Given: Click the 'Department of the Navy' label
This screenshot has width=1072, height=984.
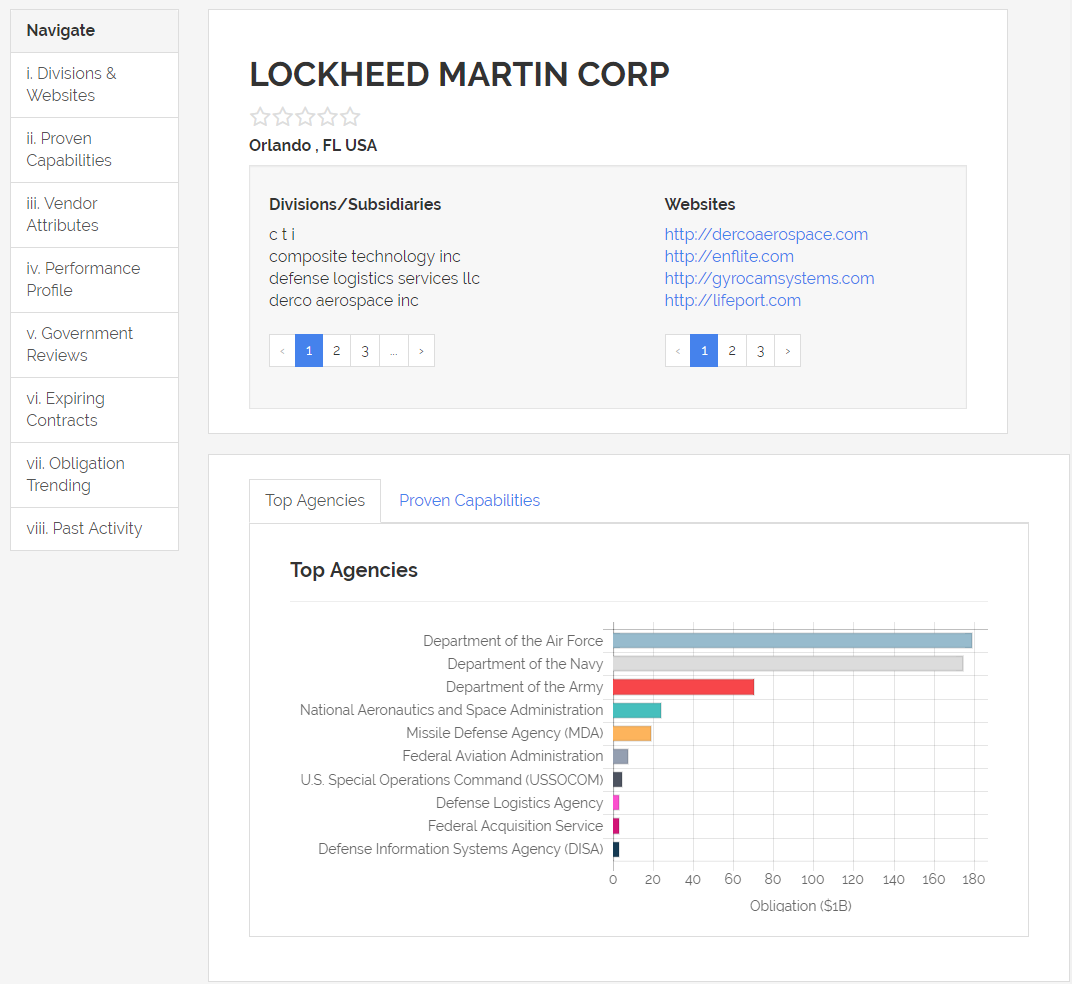Looking at the screenshot, I should point(525,664).
